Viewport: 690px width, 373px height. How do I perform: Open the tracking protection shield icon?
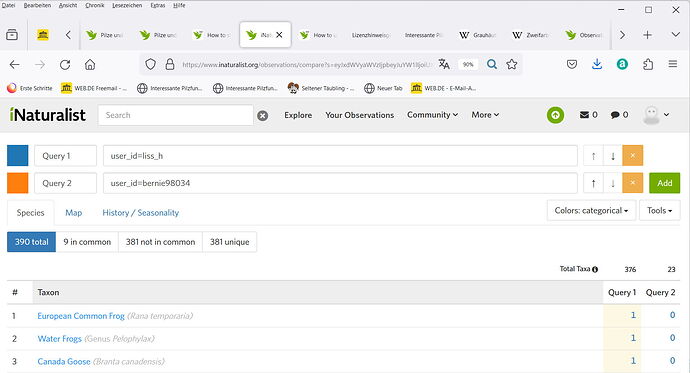[150, 65]
